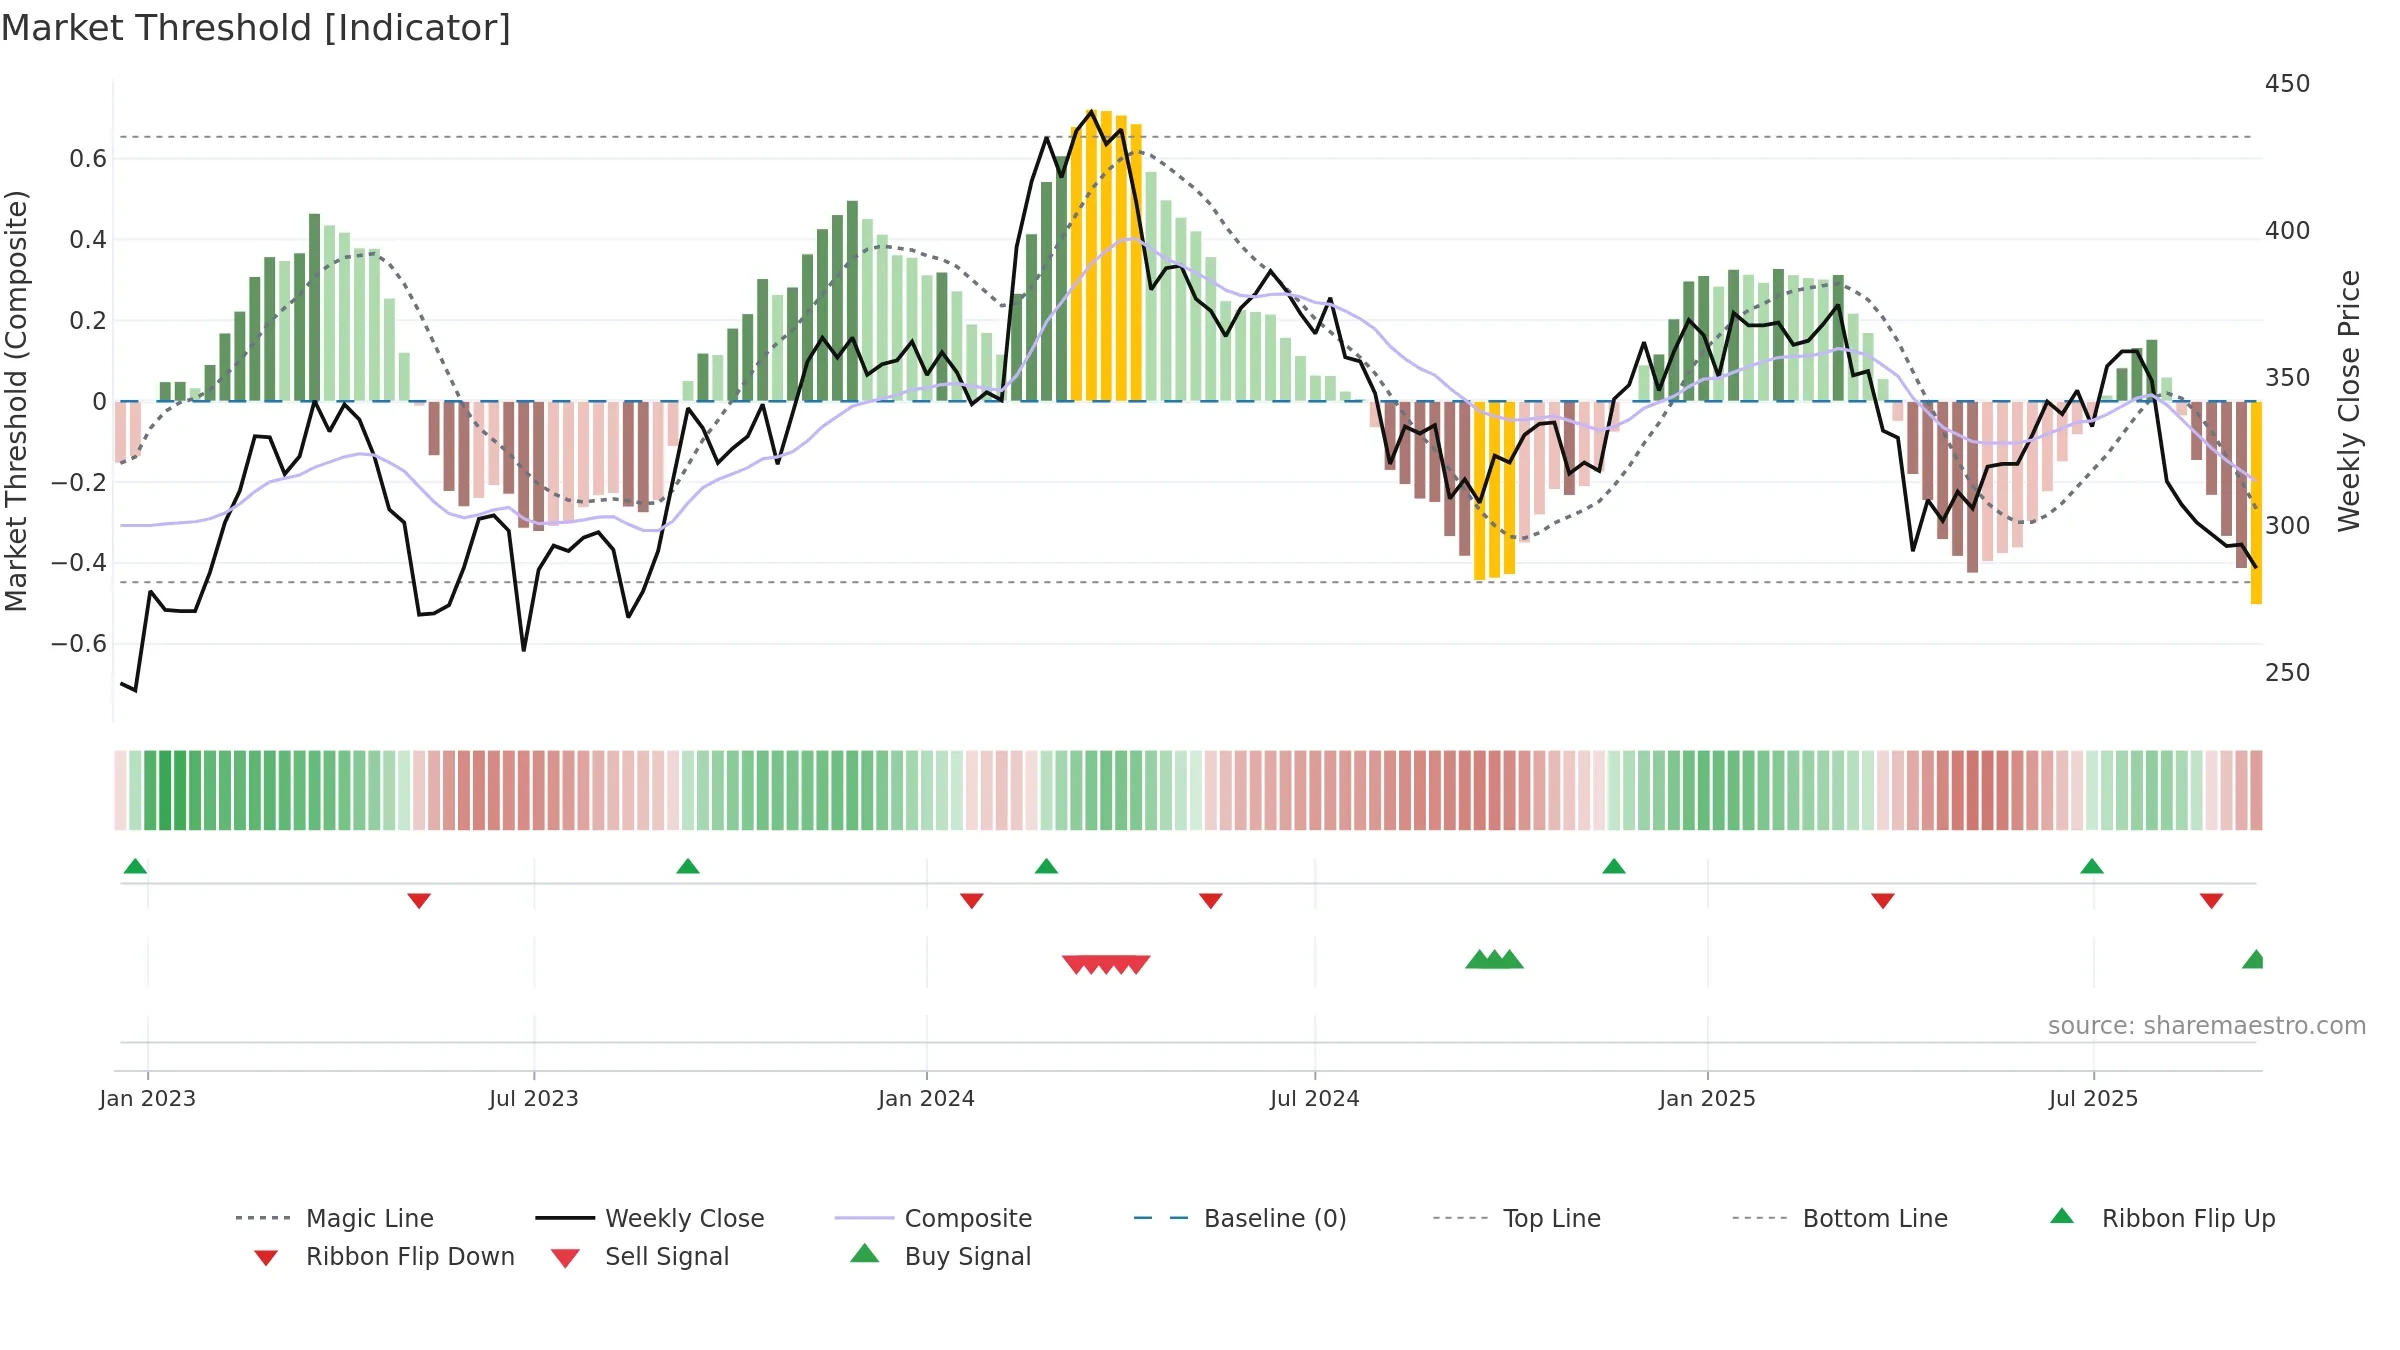Toggle the Bottom Line legend entry
The width and height of the screenshot is (2400, 1350).
(1840, 1218)
